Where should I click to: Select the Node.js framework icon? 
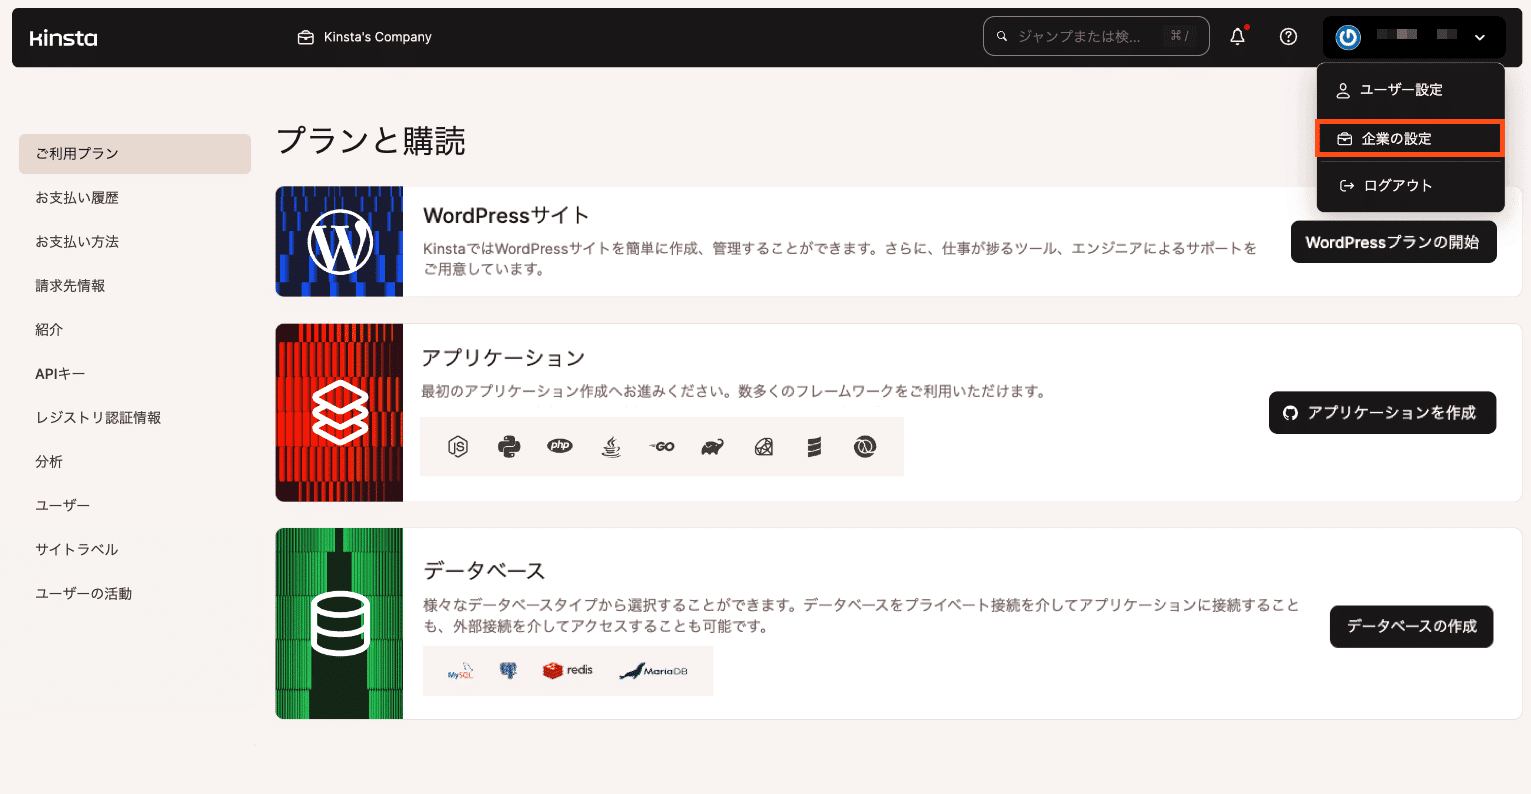click(460, 446)
